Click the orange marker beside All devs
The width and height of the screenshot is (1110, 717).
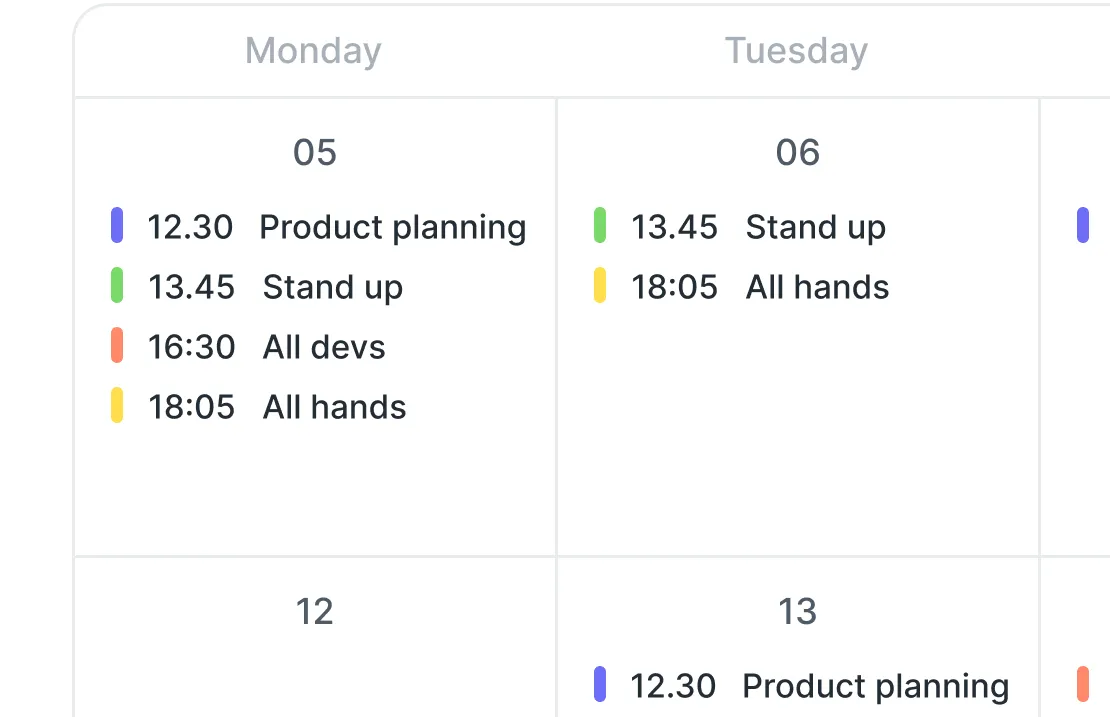[x=117, y=345]
